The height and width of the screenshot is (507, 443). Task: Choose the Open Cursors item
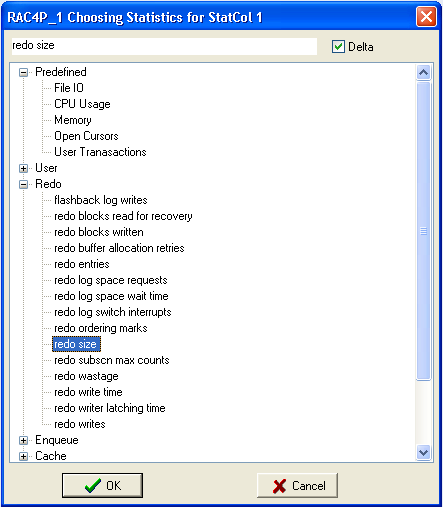[x=86, y=136]
